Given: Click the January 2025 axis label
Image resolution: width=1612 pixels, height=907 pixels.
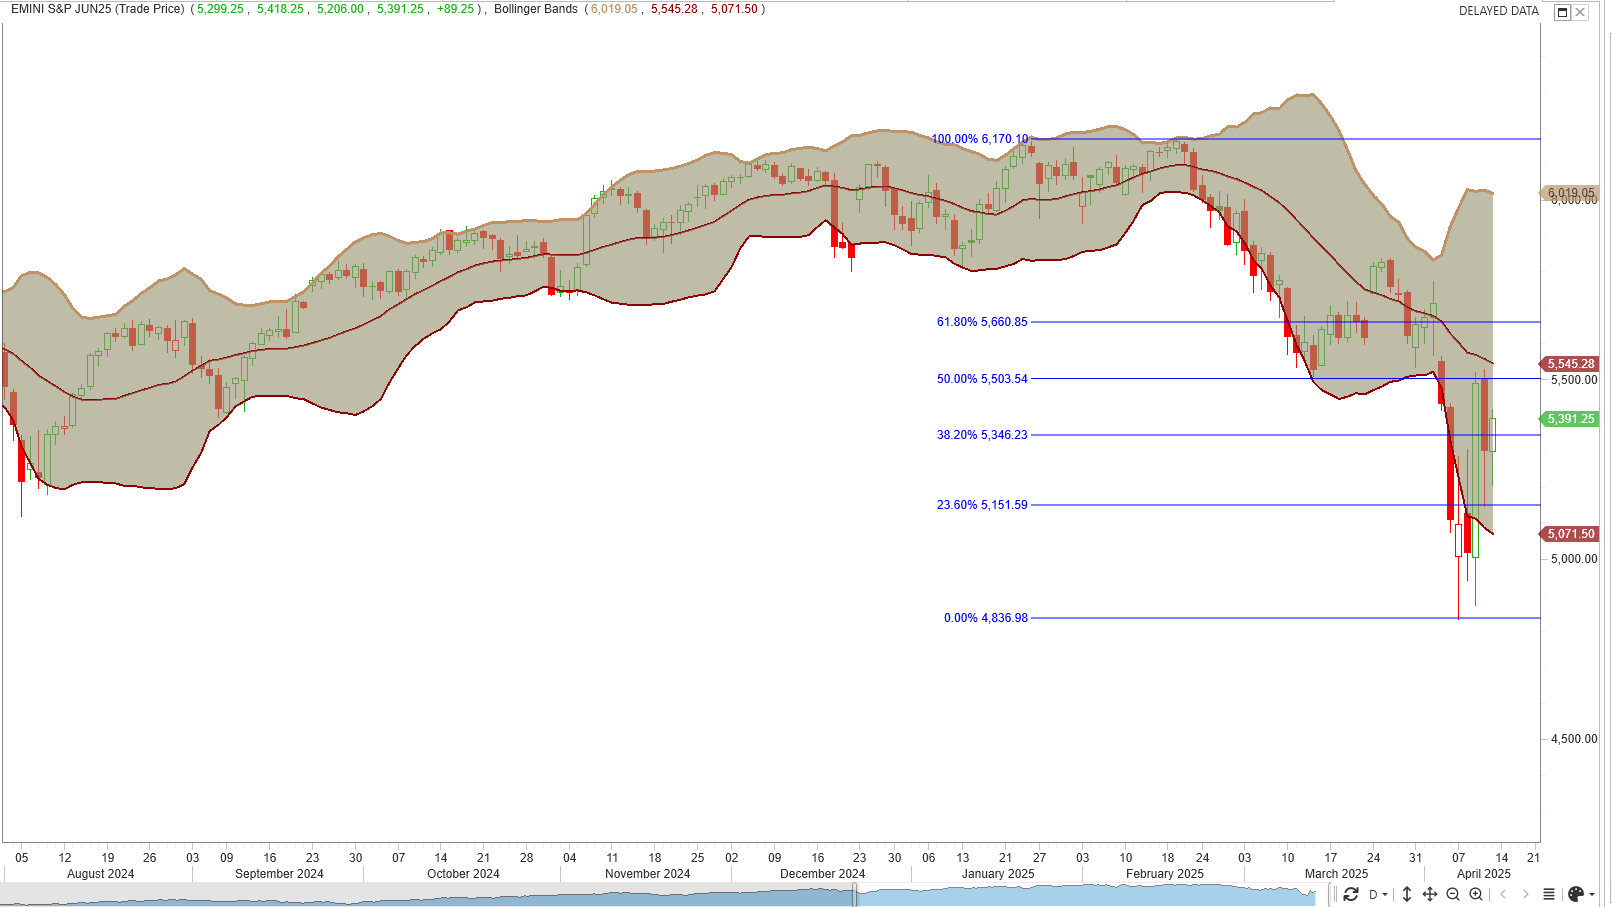Looking at the screenshot, I should click(998, 874).
